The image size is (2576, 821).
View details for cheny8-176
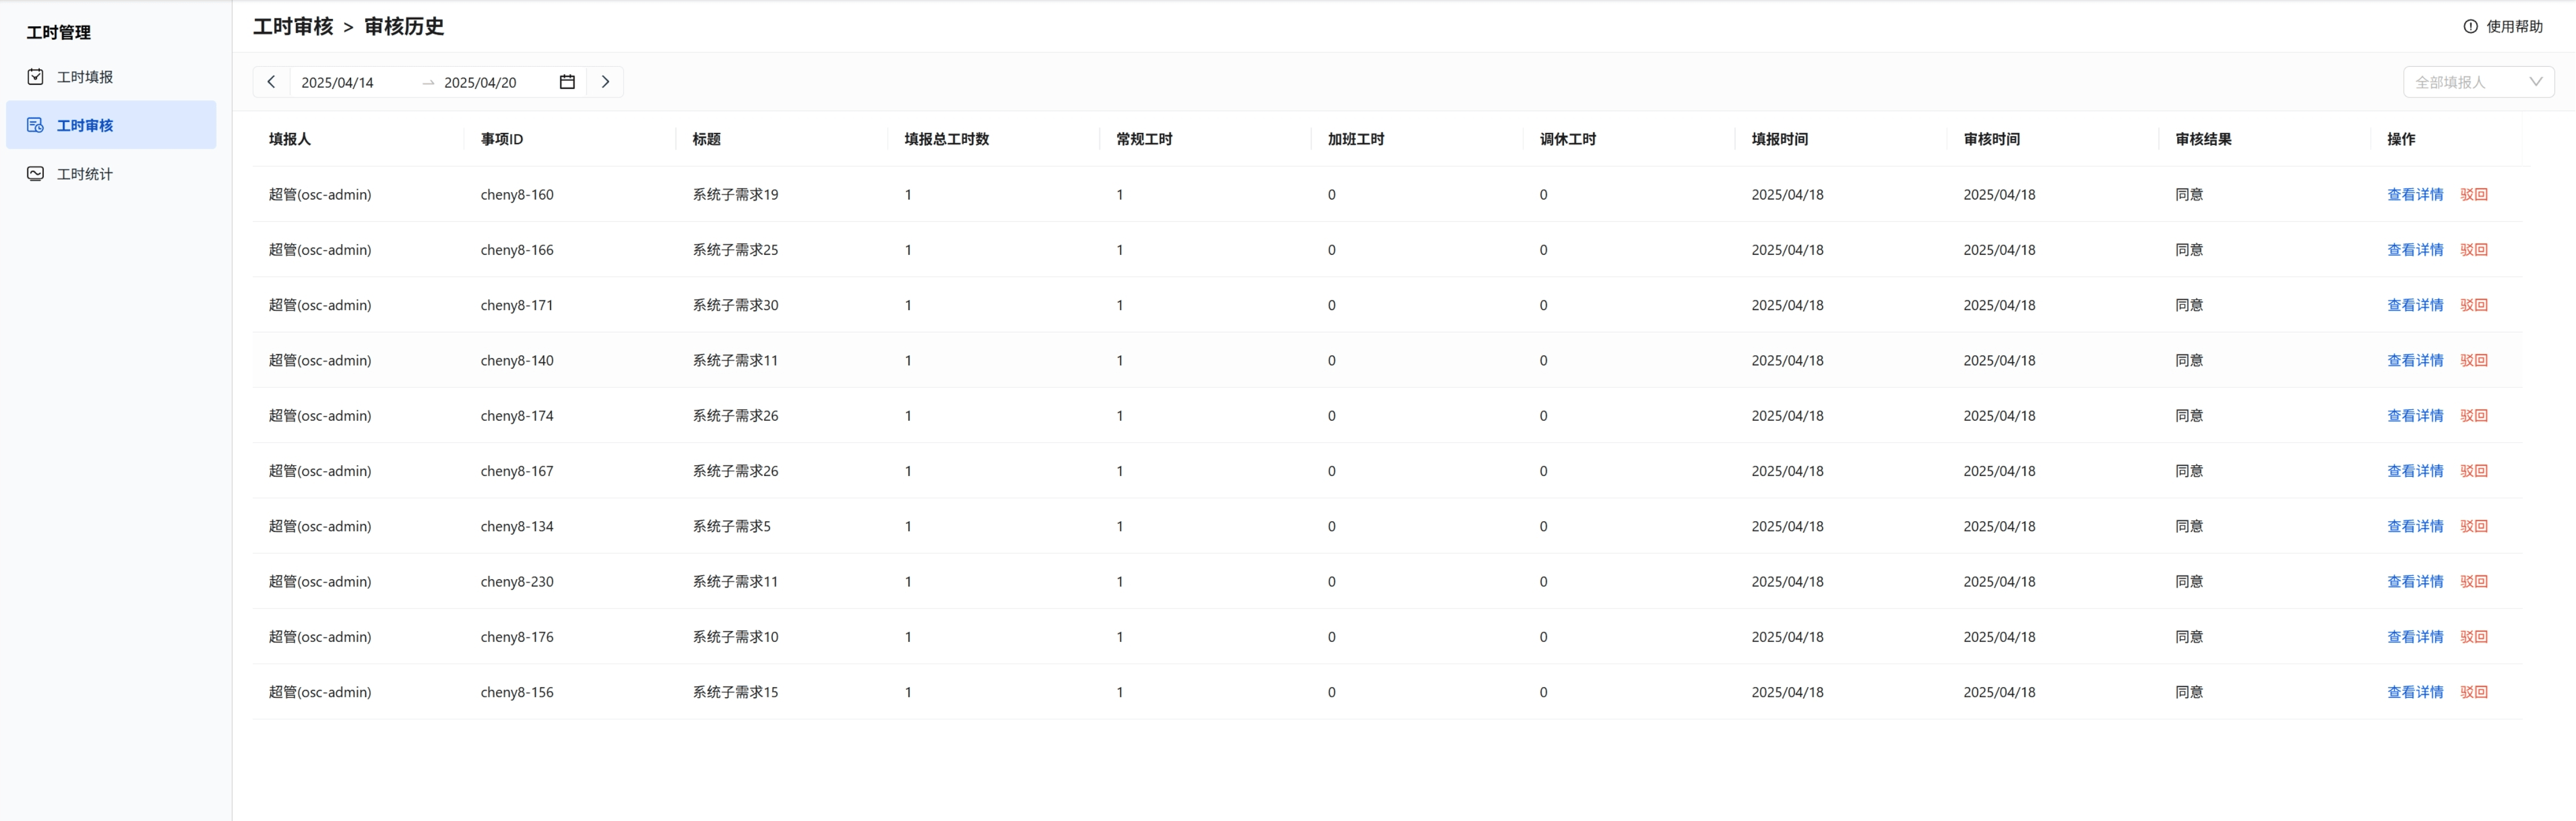pyautogui.click(x=2415, y=637)
